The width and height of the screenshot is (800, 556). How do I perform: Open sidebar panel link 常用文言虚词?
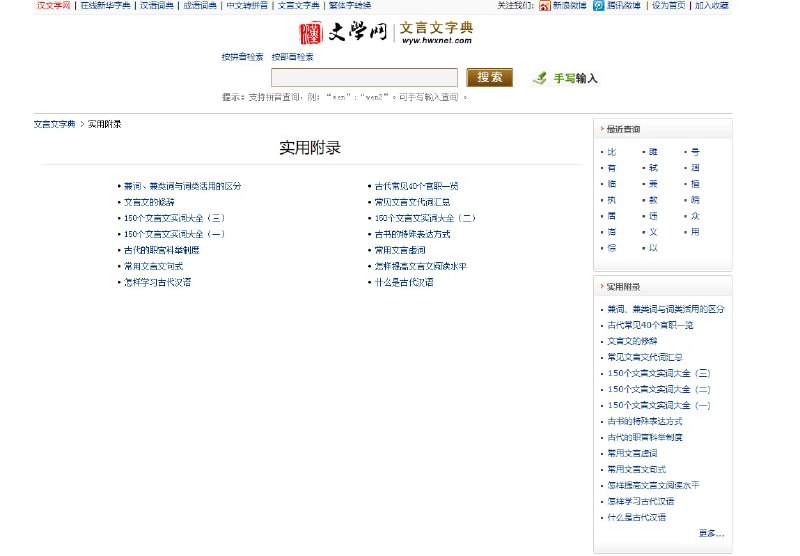633,453
